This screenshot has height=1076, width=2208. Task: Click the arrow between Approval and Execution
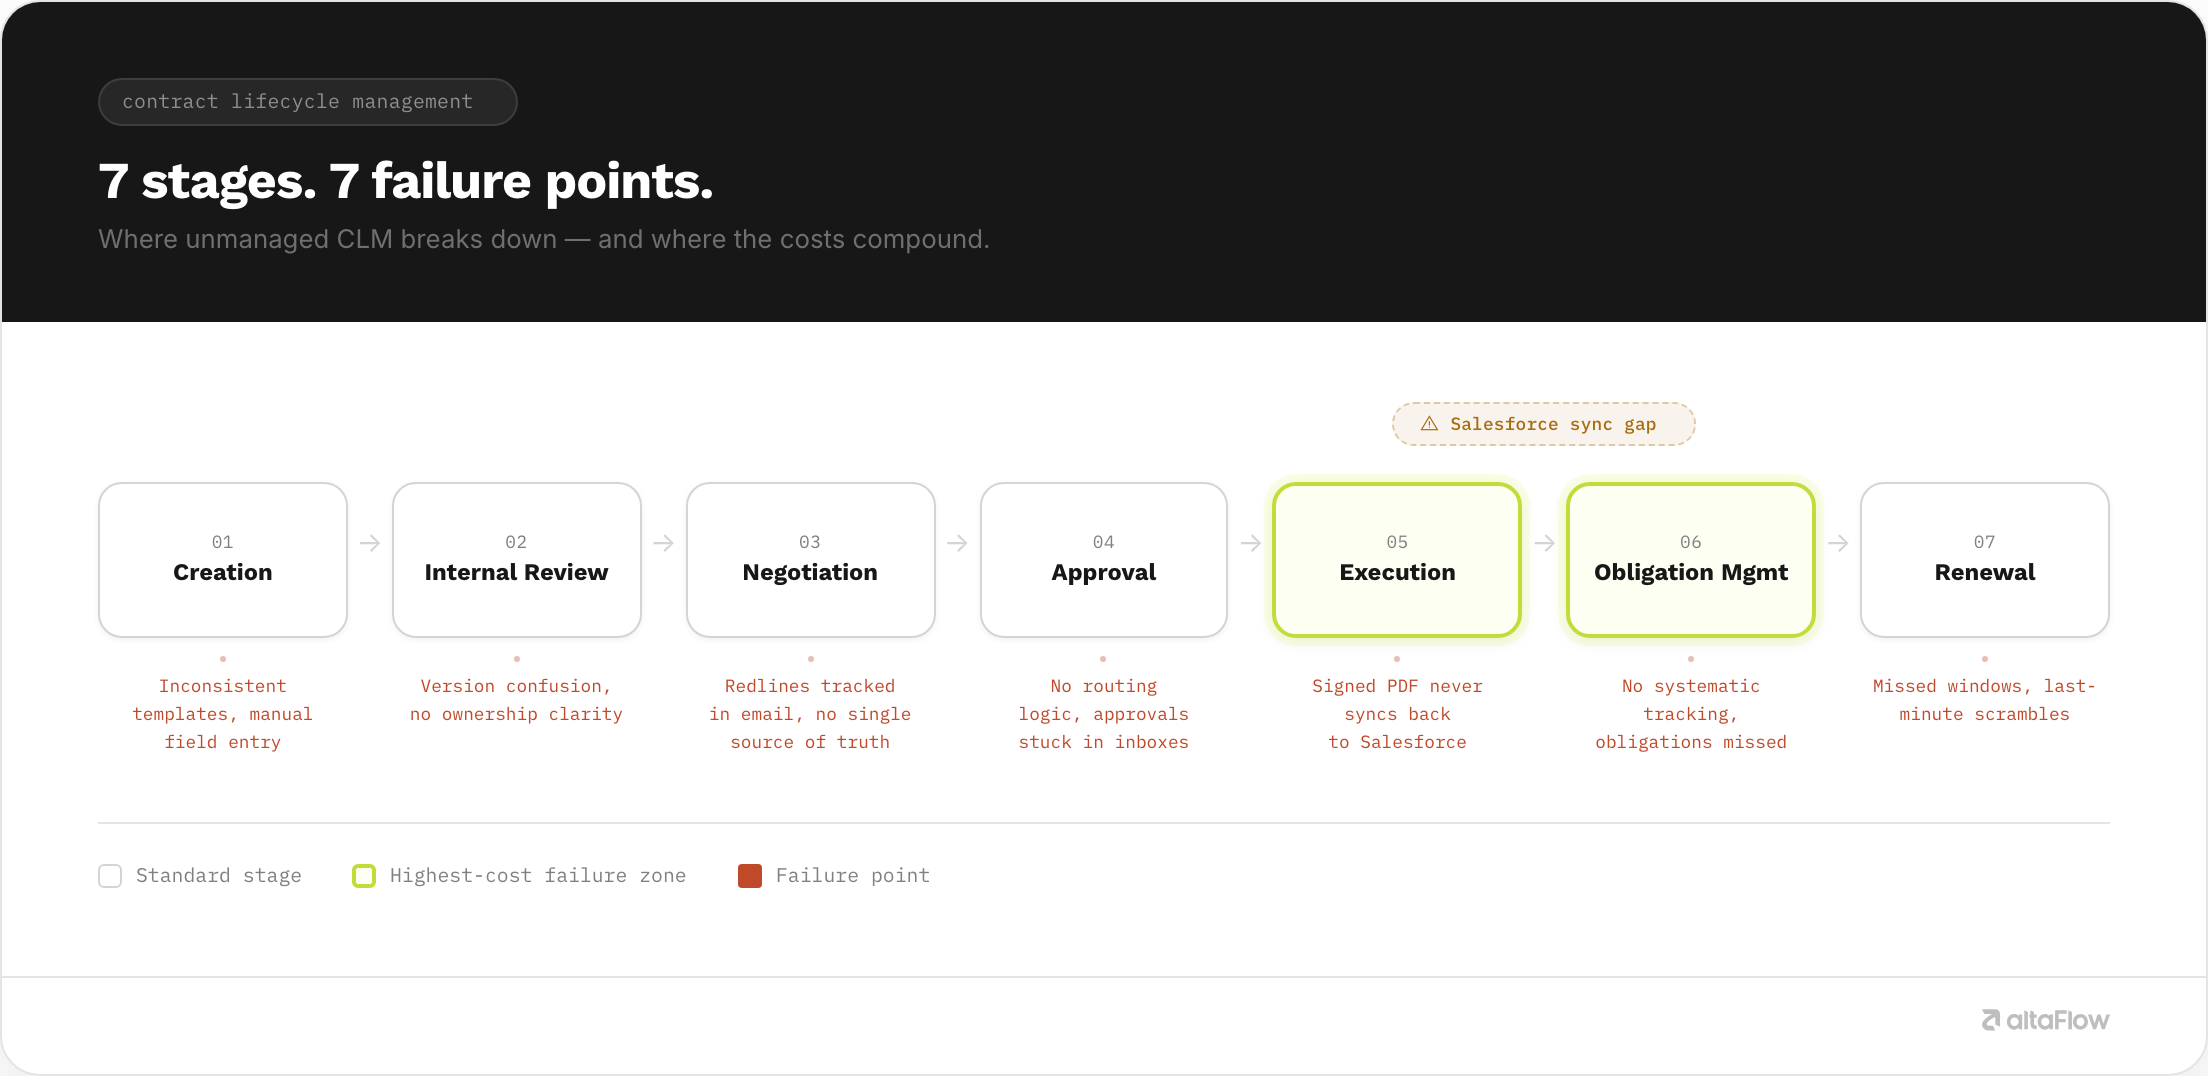1250,543
